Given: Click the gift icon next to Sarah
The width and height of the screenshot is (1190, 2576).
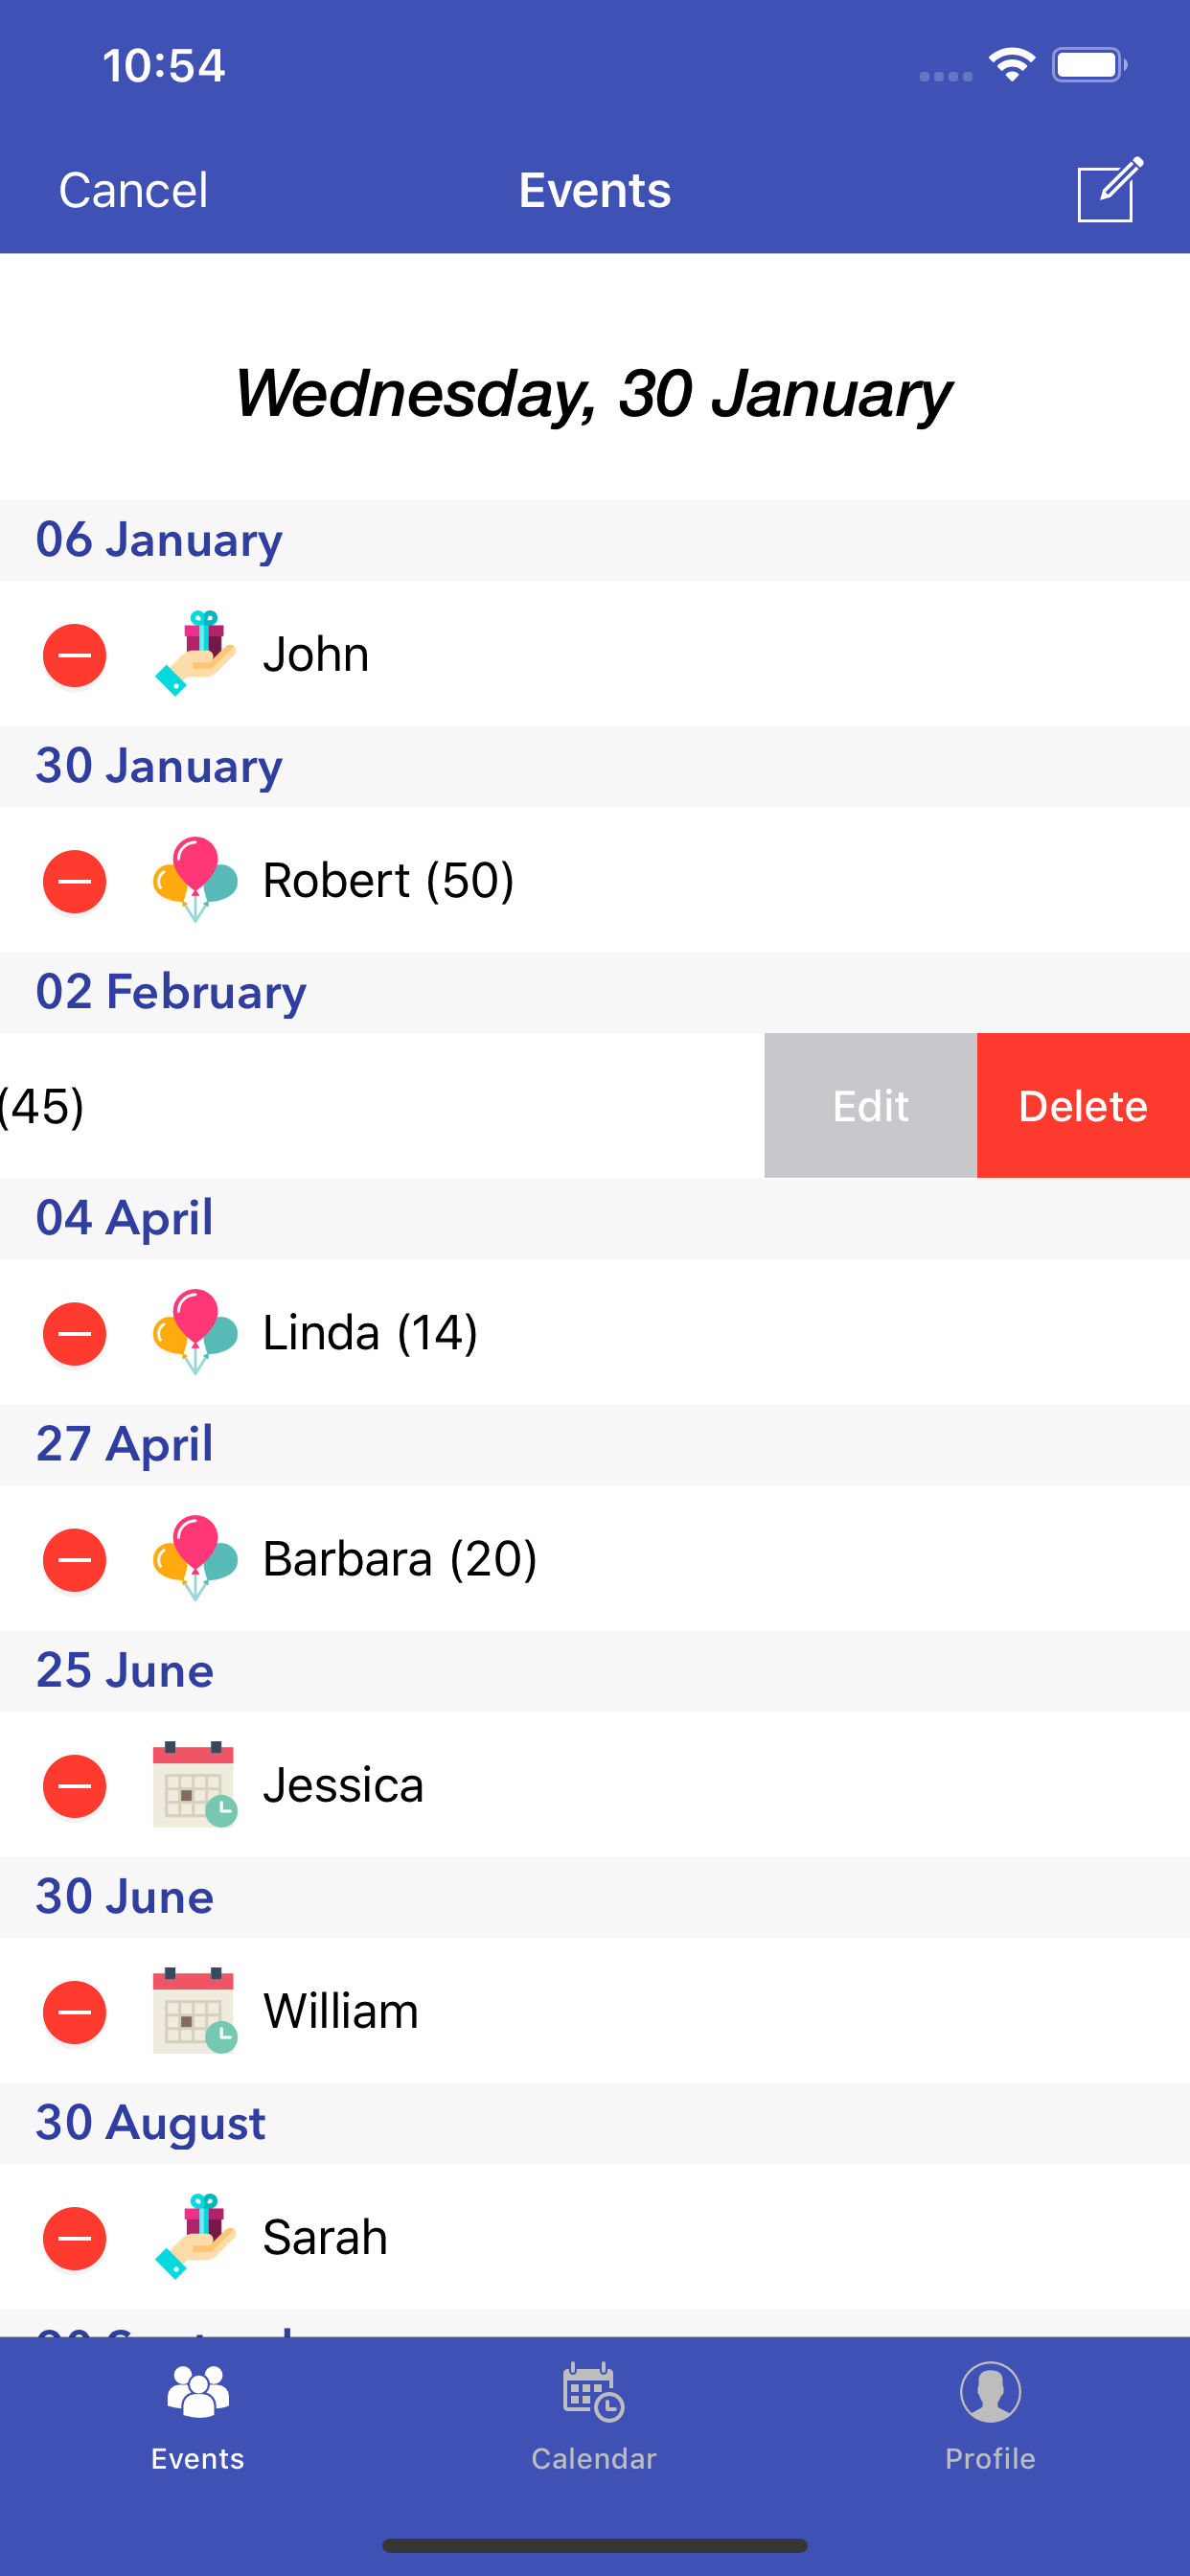Looking at the screenshot, I should (195, 2236).
